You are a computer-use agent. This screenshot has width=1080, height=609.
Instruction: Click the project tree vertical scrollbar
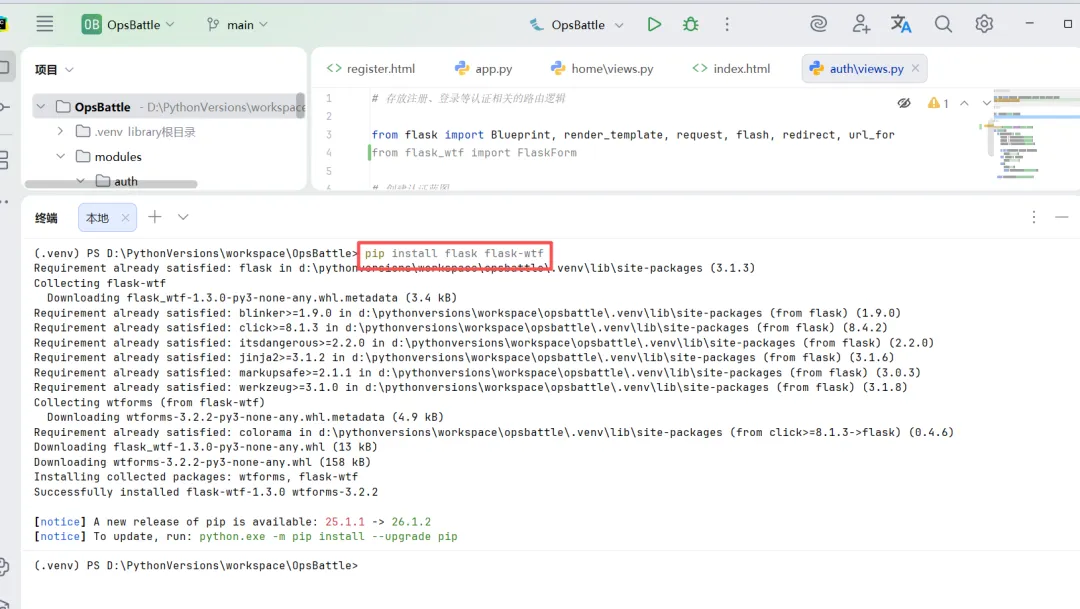(x=300, y=105)
